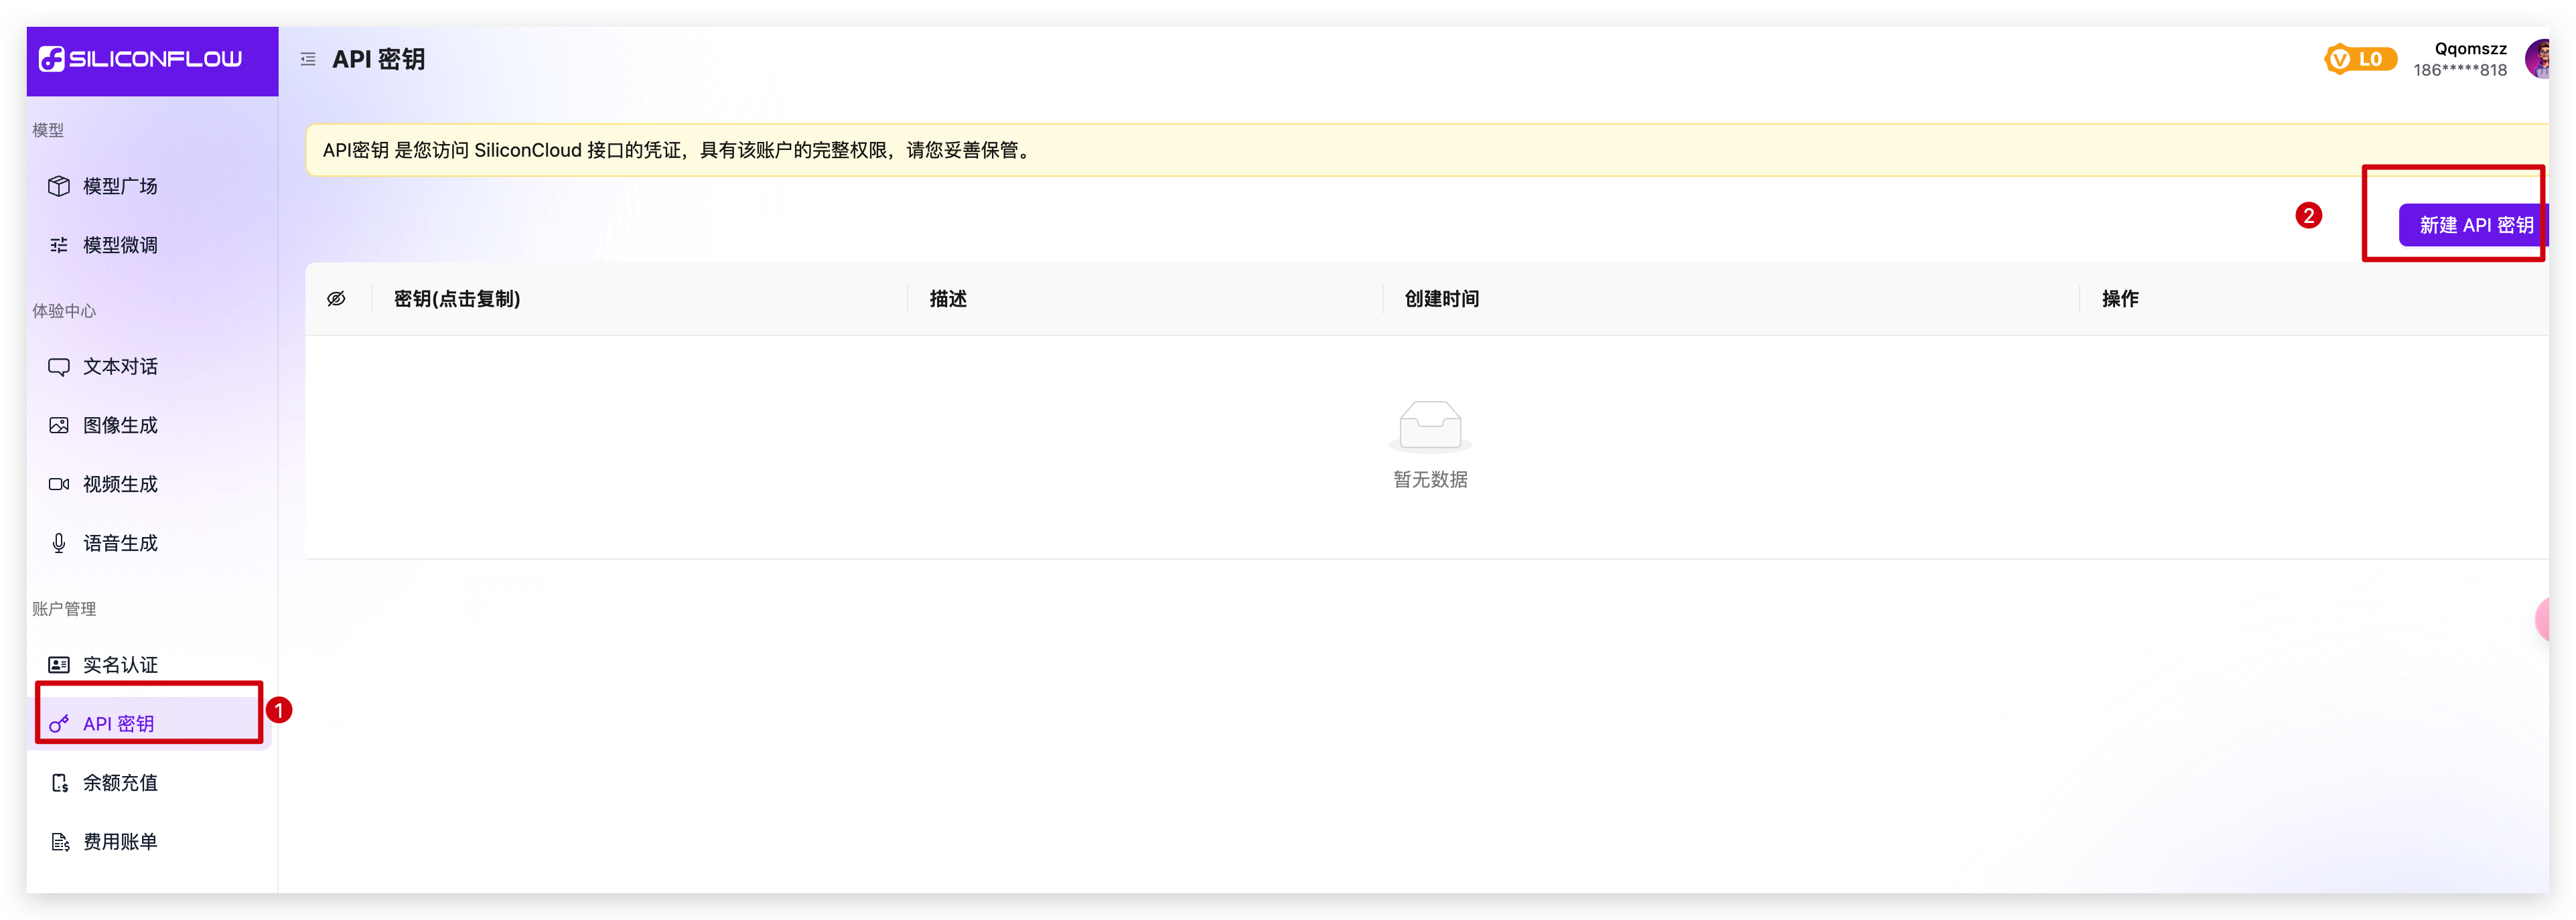
Task: Open the 图像生成 picture icon
Action: pyautogui.click(x=59, y=425)
